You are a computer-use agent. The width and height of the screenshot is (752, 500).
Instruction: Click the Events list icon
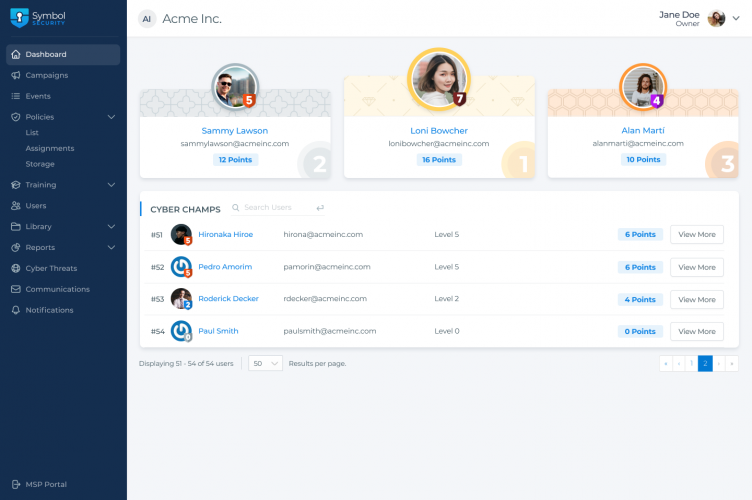16,96
